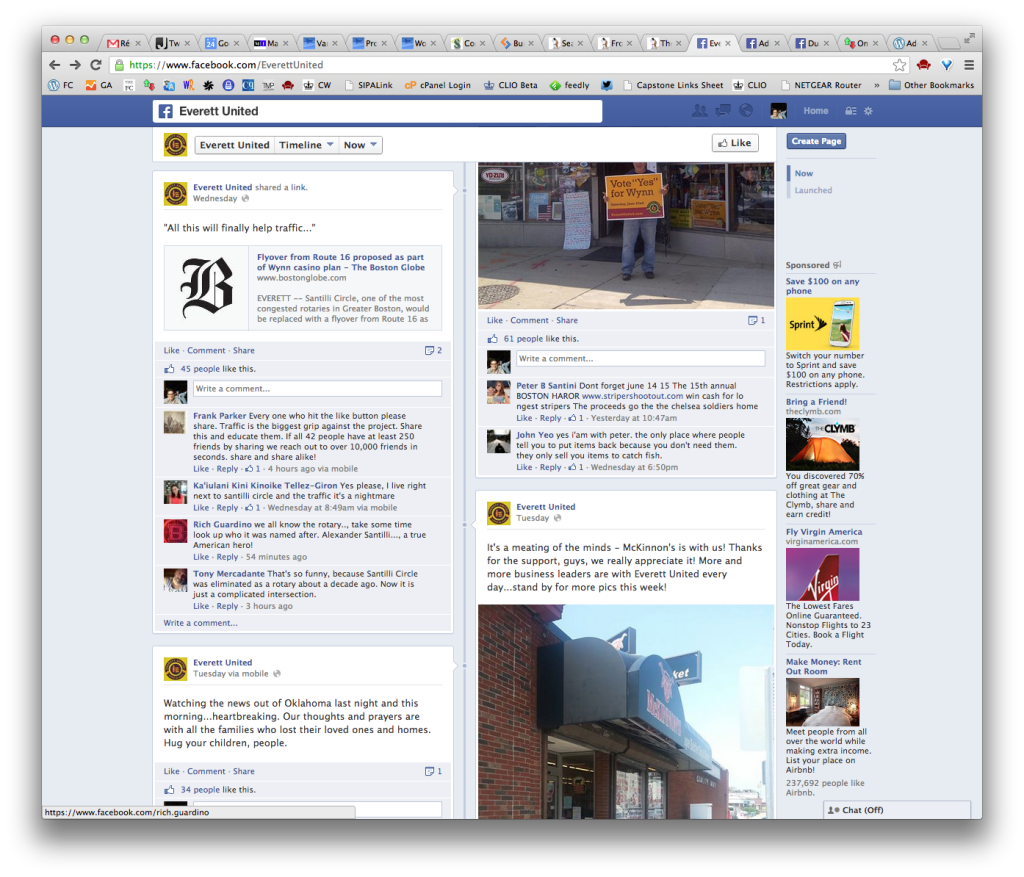This screenshot has width=1024, height=877.
Task: Click the red couch extension icon in toolbar
Action: click(x=923, y=65)
